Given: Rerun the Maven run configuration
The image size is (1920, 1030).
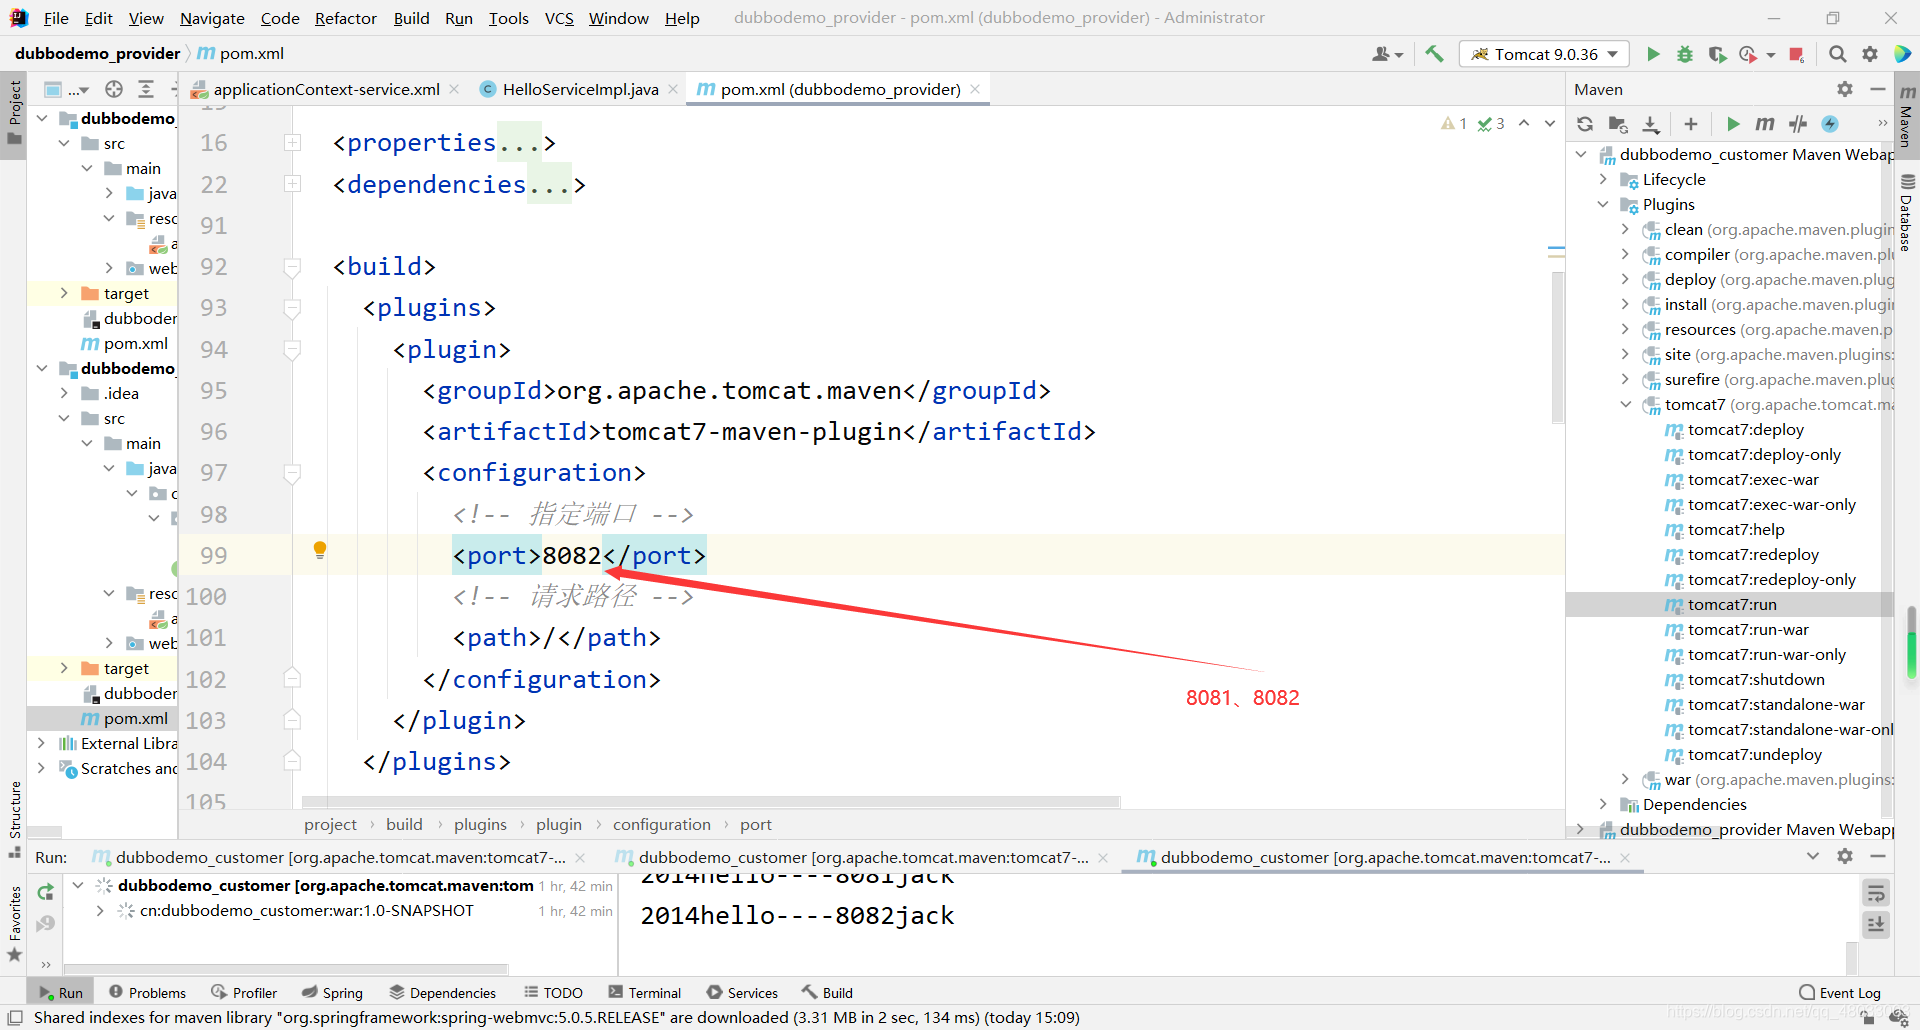Looking at the screenshot, I should click(x=45, y=892).
